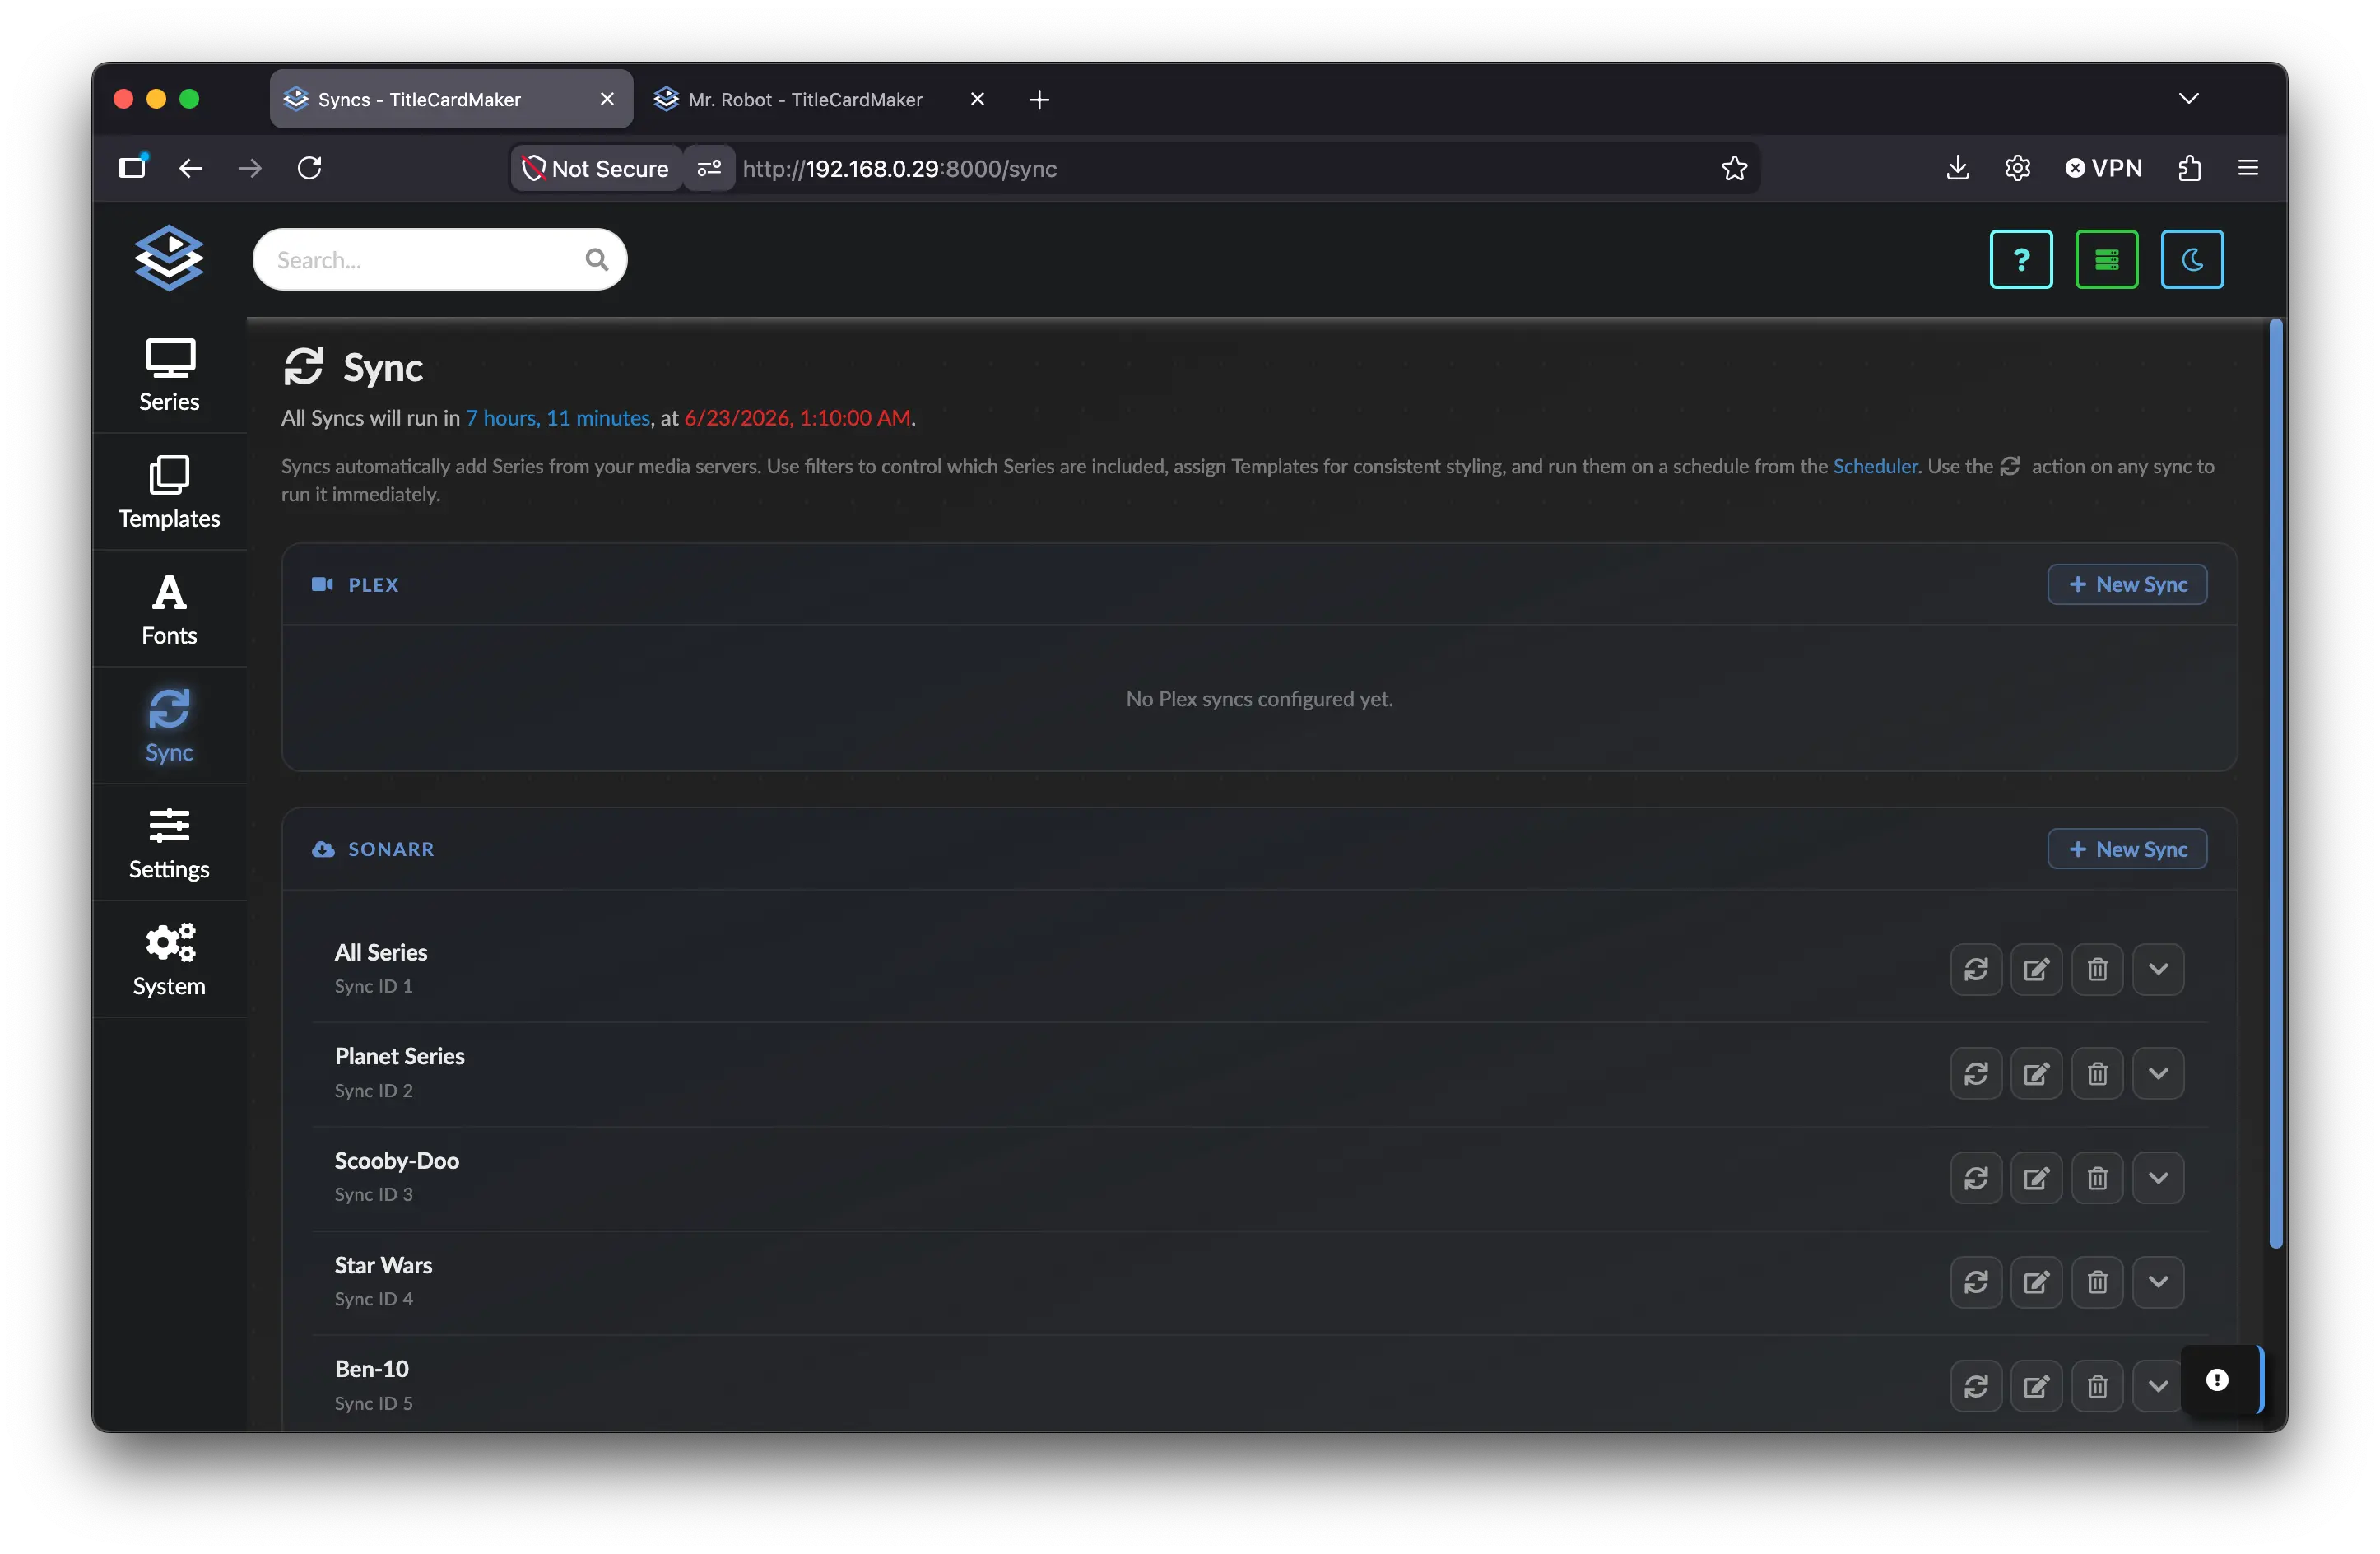Delete the Star Wars sync
Image resolution: width=2380 pixels, height=1554 pixels.
click(2098, 1282)
